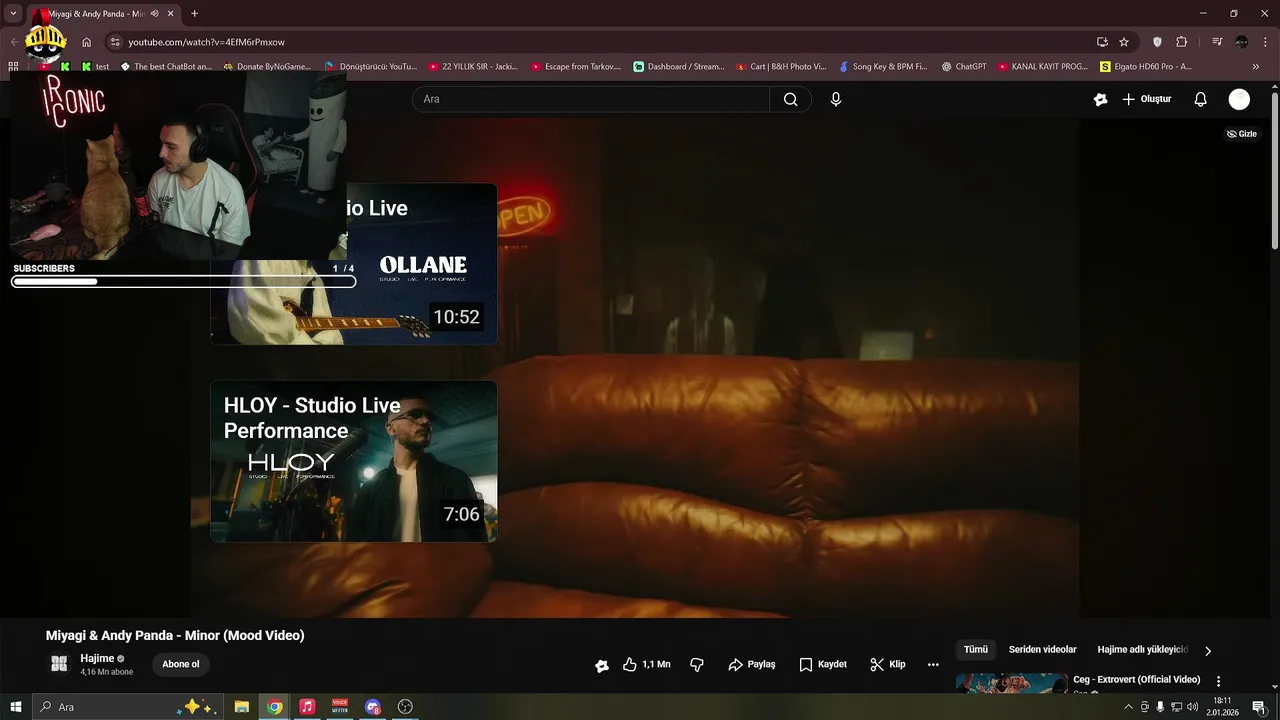Viewport: 1280px width, 720px height.
Task: Click the sparkle Ask icon beside Oluştur
Action: point(1101,99)
